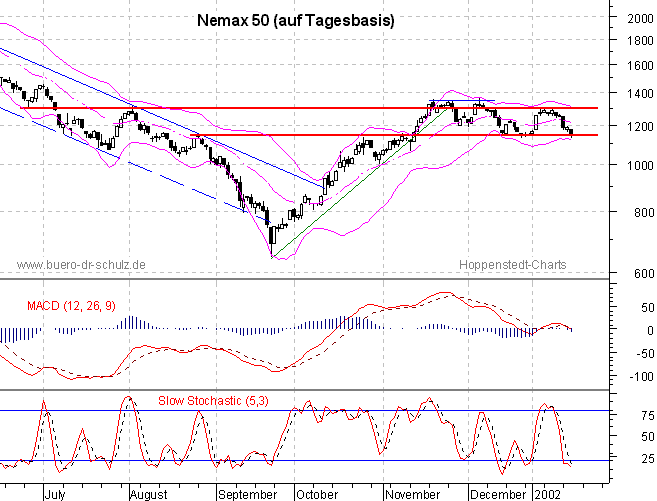Click the 1400 price axis value

tap(640, 93)
